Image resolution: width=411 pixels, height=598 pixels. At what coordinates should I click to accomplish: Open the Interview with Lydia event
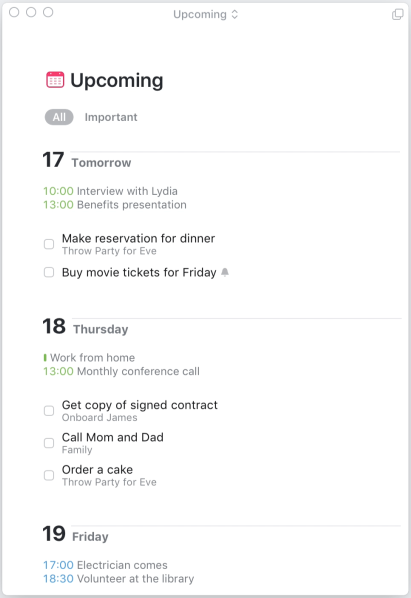point(110,191)
